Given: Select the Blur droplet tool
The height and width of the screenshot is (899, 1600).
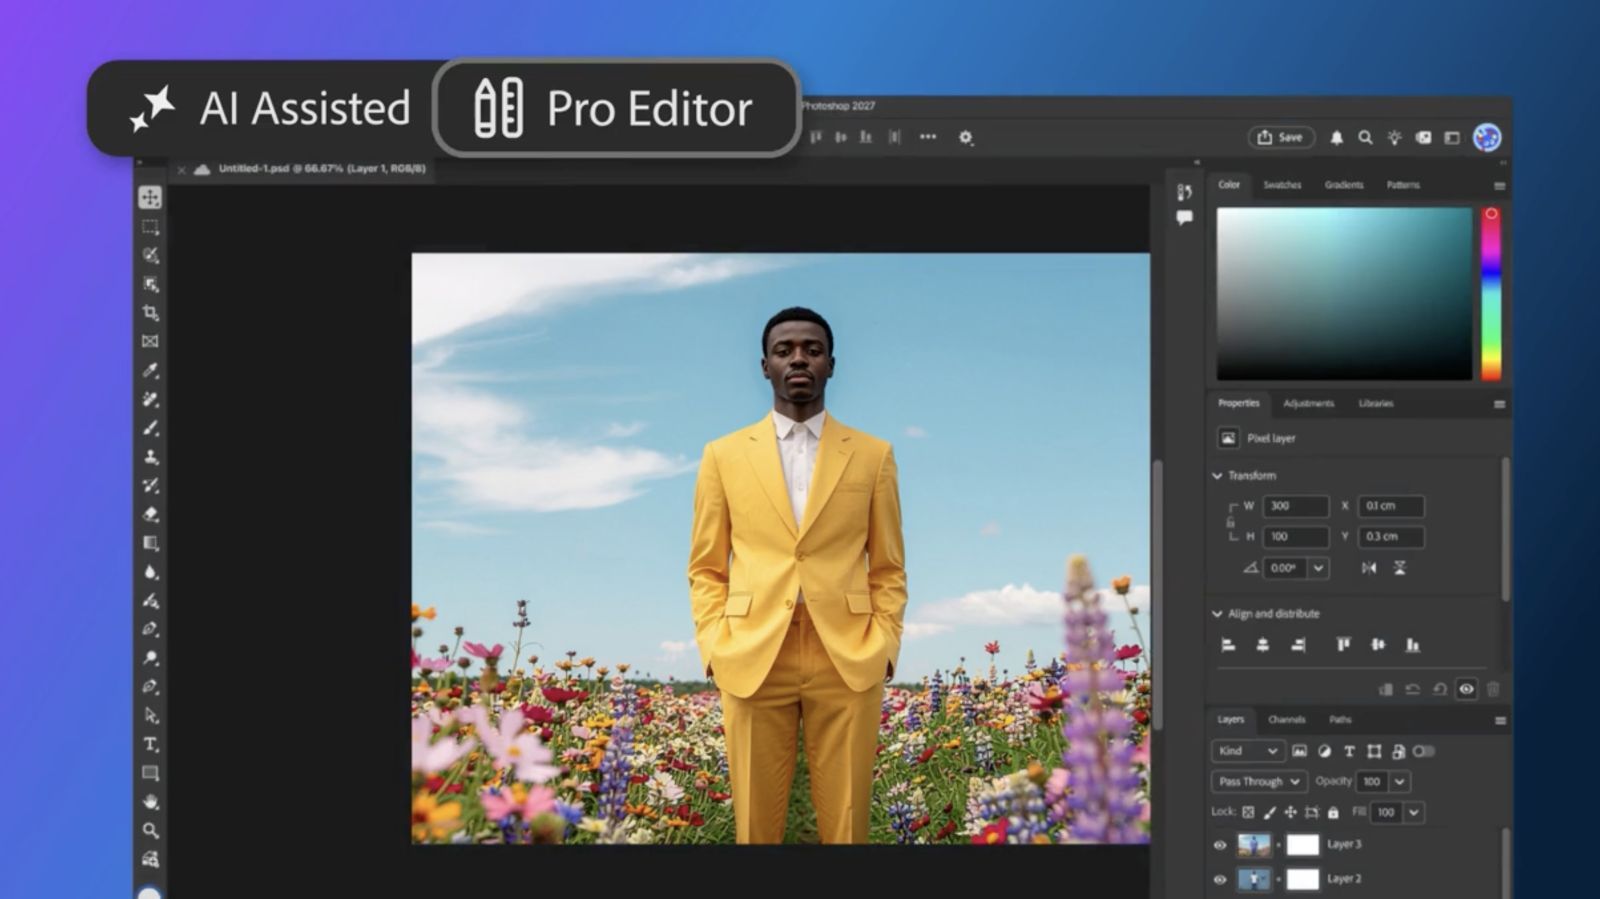Looking at the screenshot, I should tap(150, 572).
